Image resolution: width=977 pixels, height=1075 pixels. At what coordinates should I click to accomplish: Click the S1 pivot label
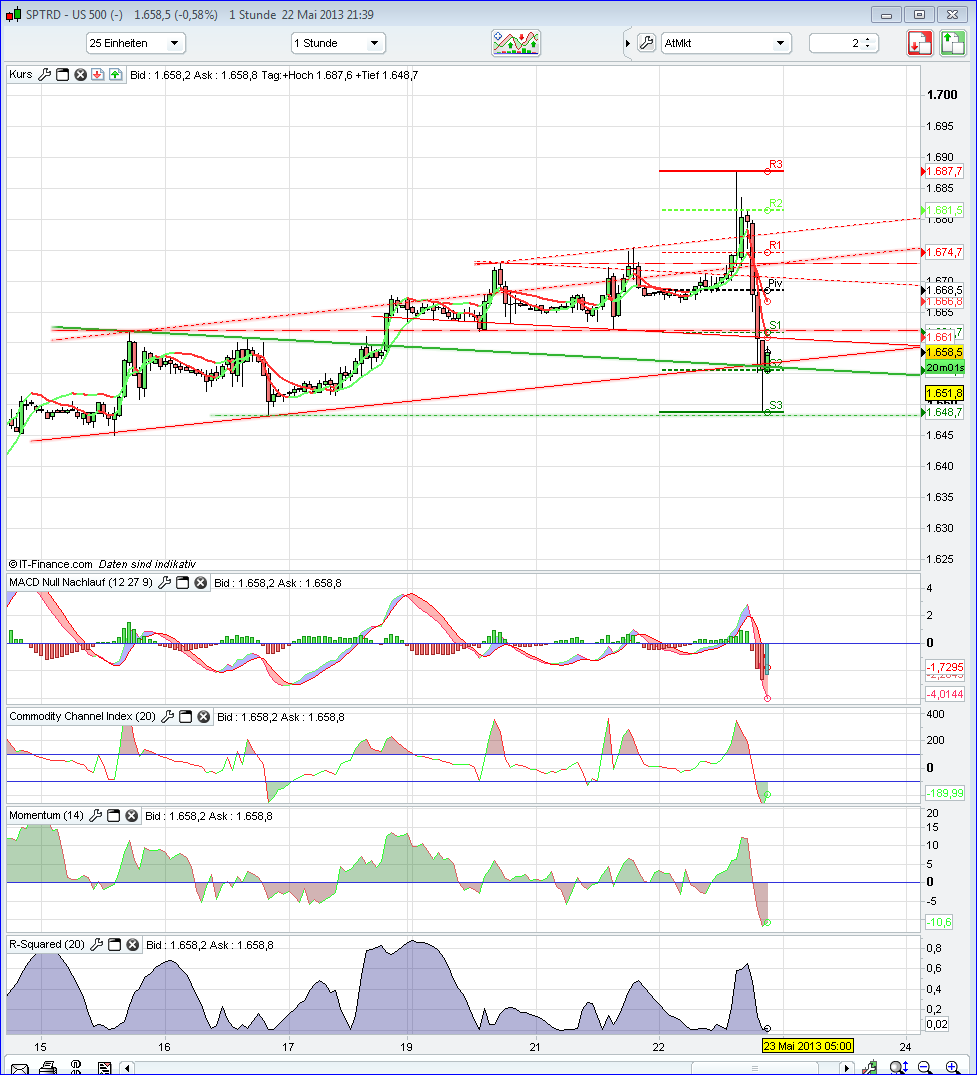(775, 325)
